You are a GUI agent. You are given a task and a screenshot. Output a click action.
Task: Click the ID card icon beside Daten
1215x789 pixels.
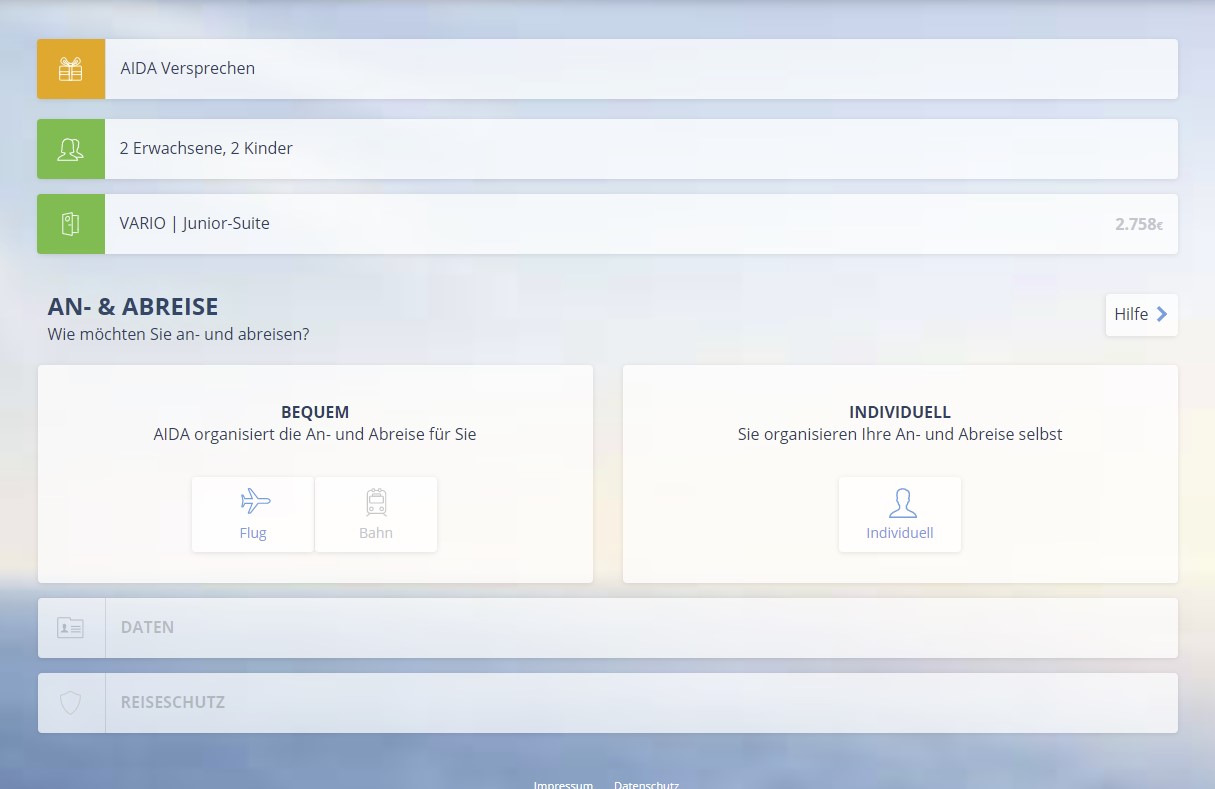pos(70,628)
